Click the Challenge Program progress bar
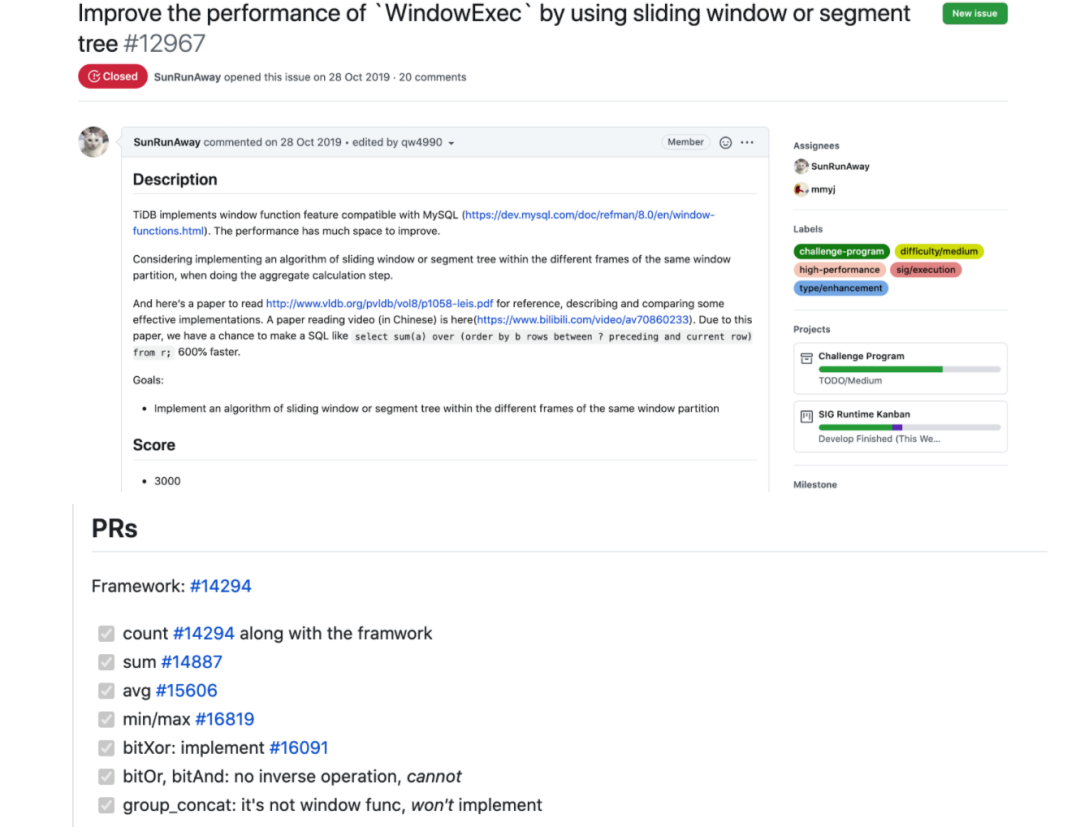Image resolution: width=1080 pixels, height=832 pixels. pos(909,369)
